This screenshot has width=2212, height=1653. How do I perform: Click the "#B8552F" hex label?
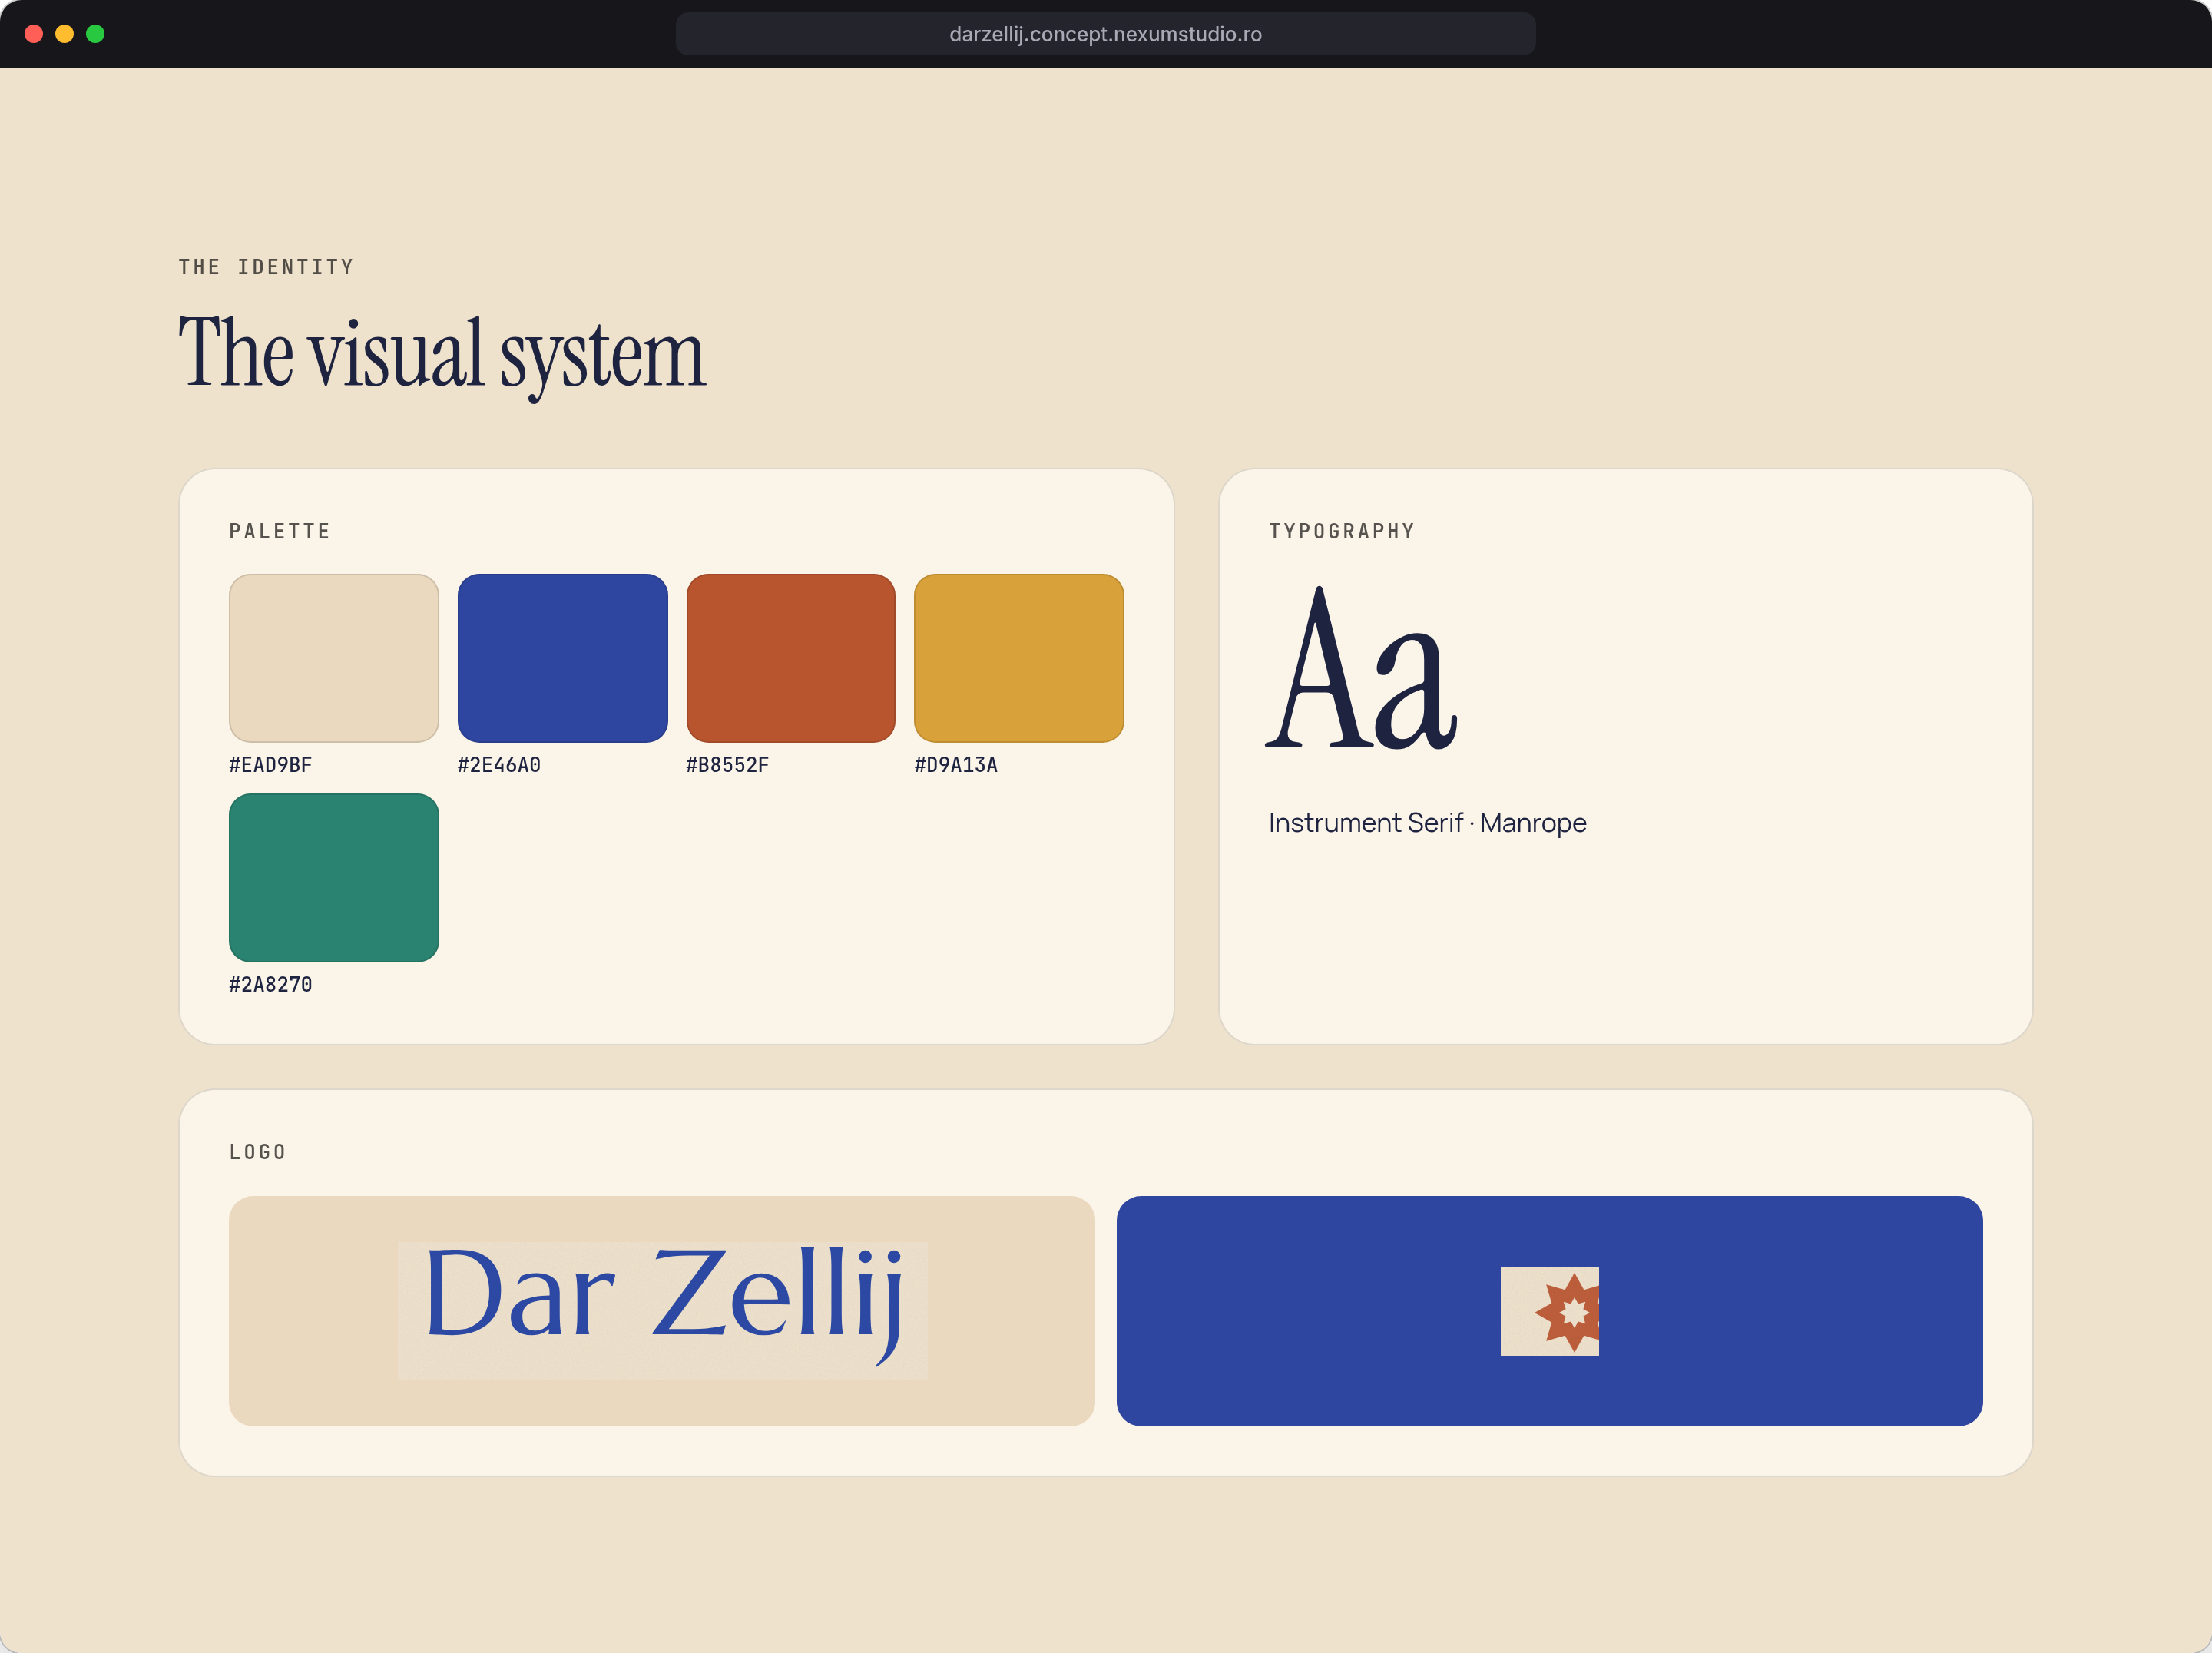[x=727, y=765]
